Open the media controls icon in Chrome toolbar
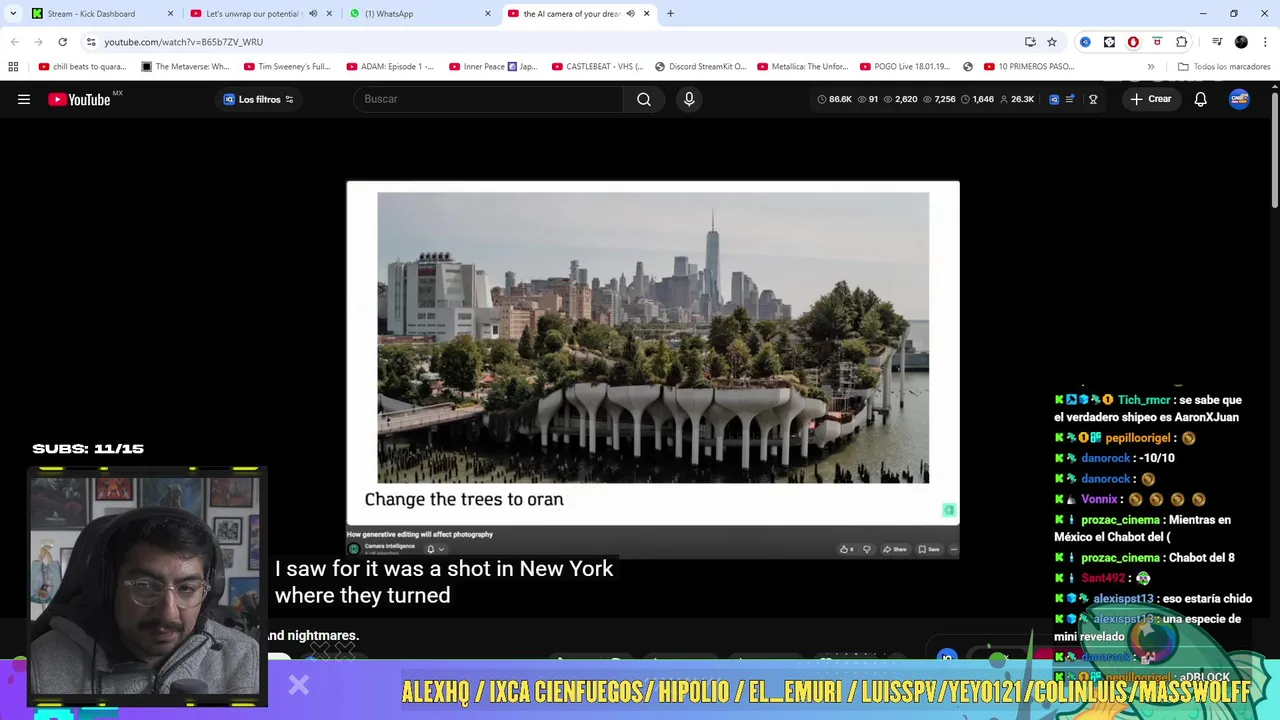 [x=1217, y=42]
